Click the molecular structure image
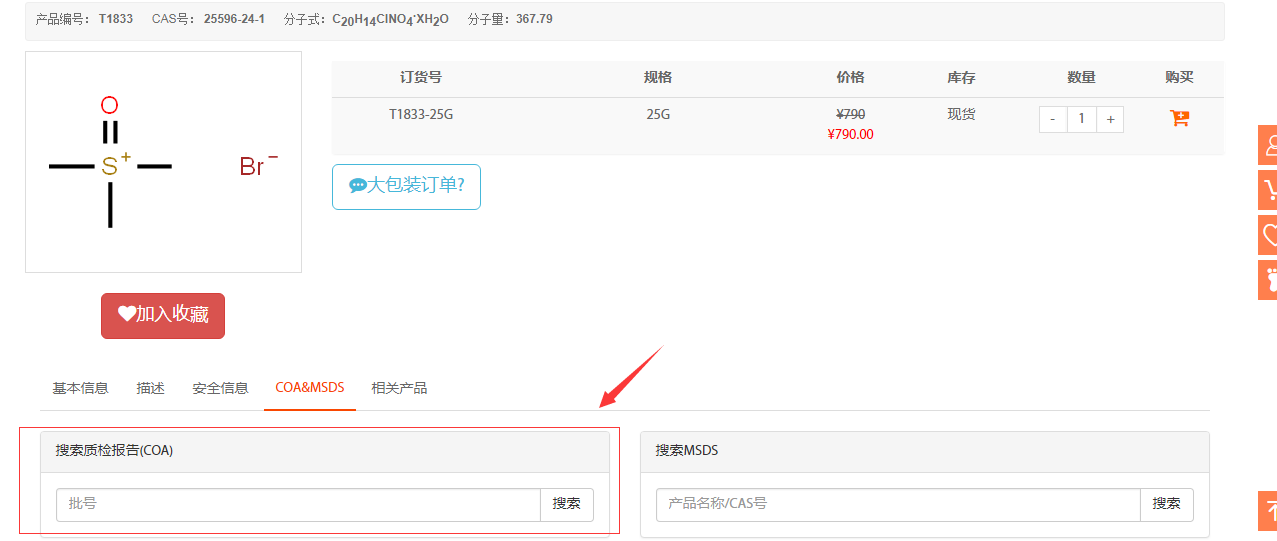 (x=163, y=162)
